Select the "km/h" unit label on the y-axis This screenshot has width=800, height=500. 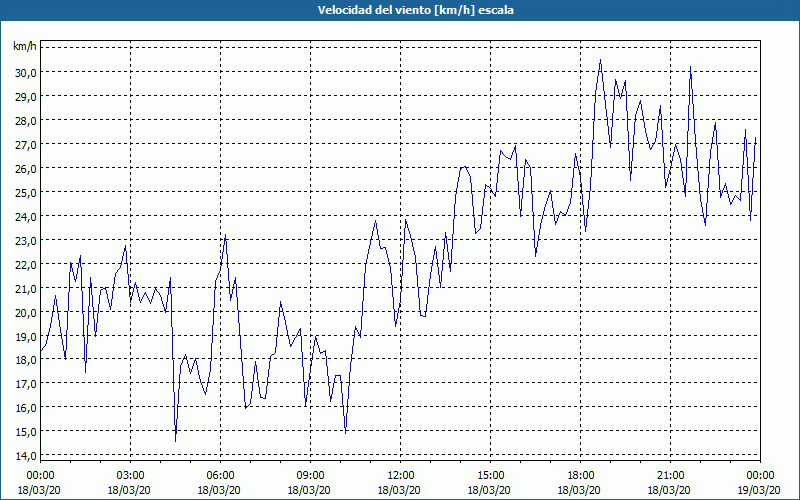[24, 47]
